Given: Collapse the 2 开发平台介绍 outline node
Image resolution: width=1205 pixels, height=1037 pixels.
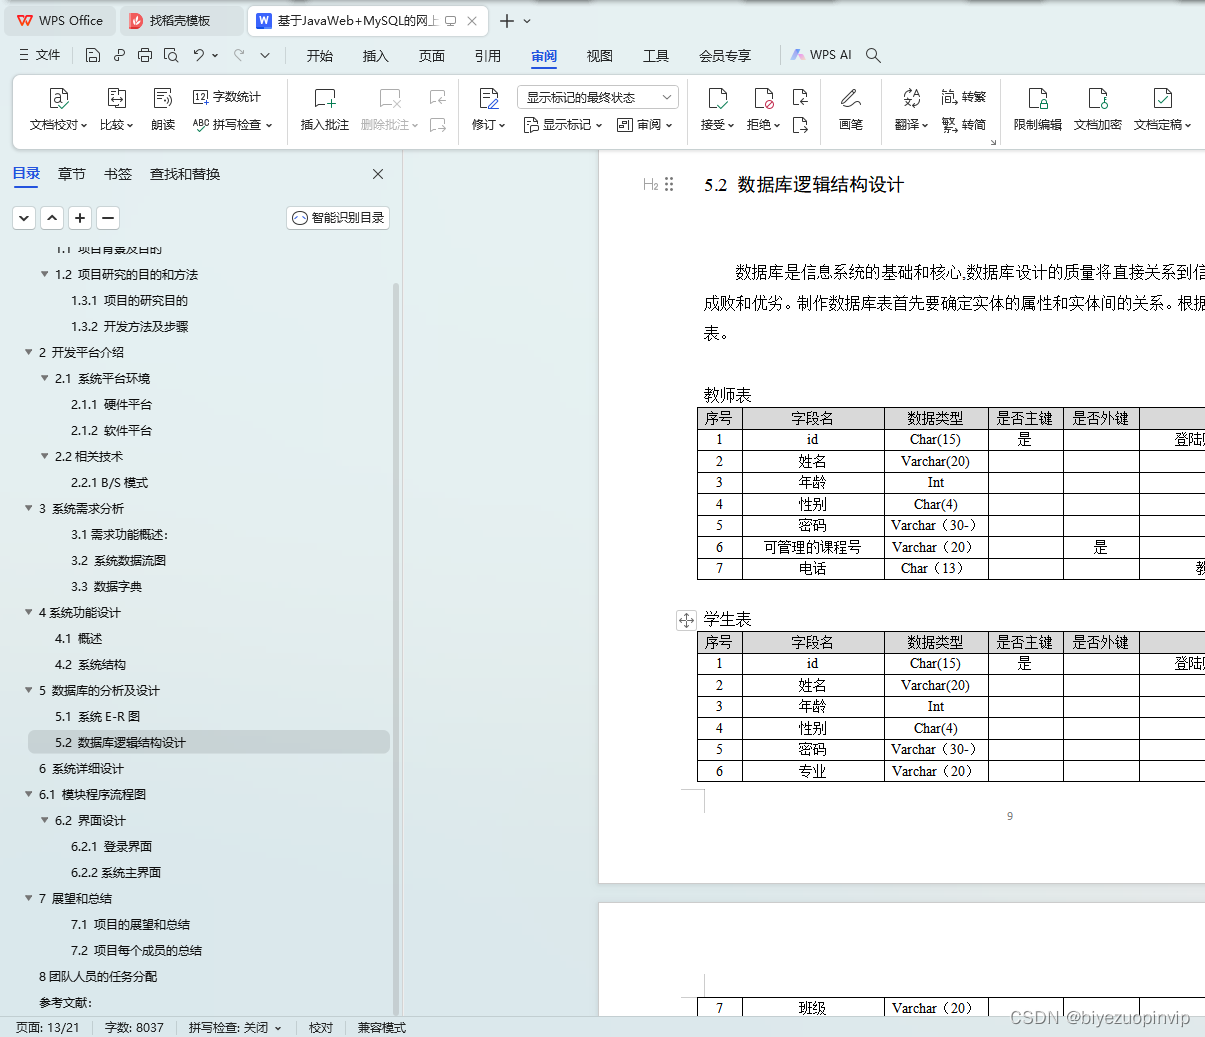Looking at the screenshot, I should tap(28, 352).
